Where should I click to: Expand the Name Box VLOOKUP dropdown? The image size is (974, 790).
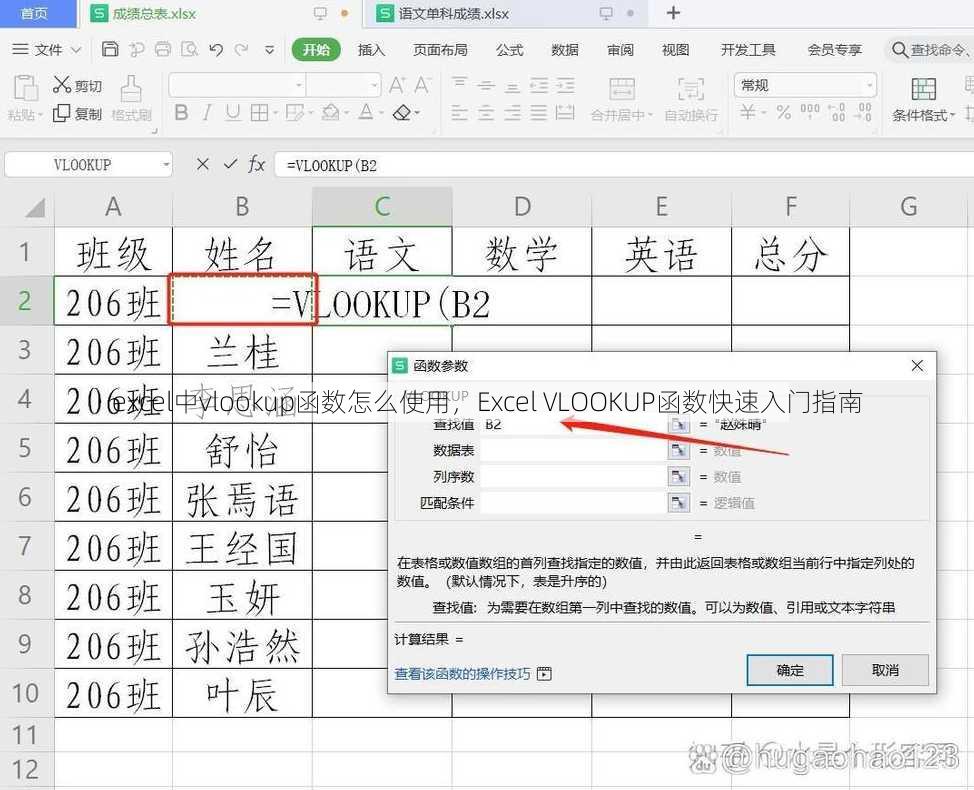[166, 165]
